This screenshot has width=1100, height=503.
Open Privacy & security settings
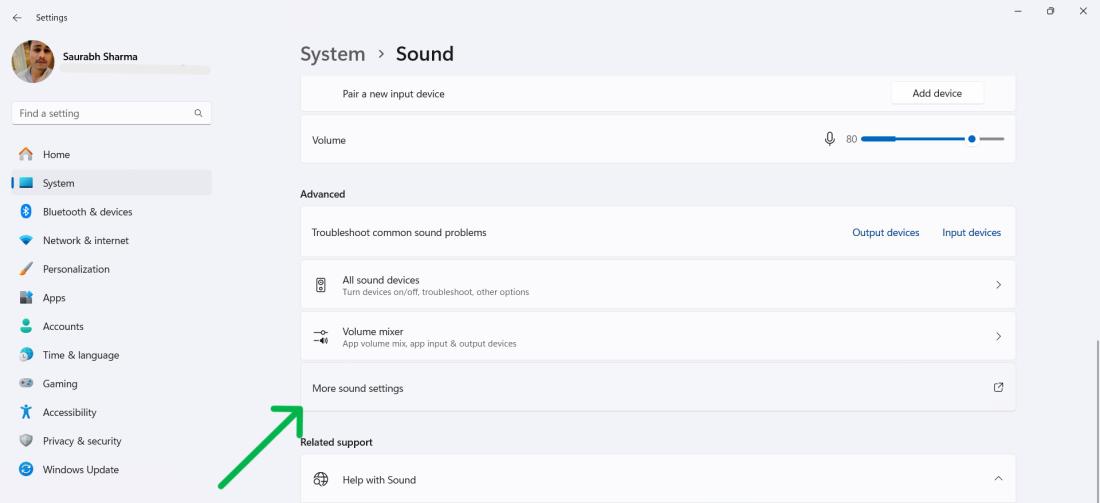pyautogui.click(x=82, y=441)
